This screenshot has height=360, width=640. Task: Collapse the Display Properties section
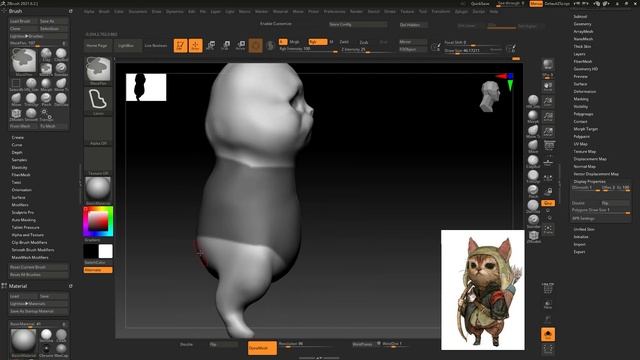(x=589, y=181)
